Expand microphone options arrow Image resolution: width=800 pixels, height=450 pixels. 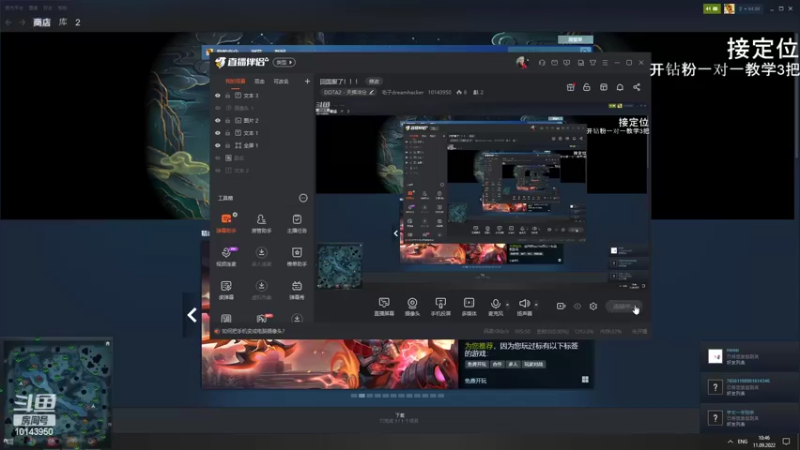point(507,305)
